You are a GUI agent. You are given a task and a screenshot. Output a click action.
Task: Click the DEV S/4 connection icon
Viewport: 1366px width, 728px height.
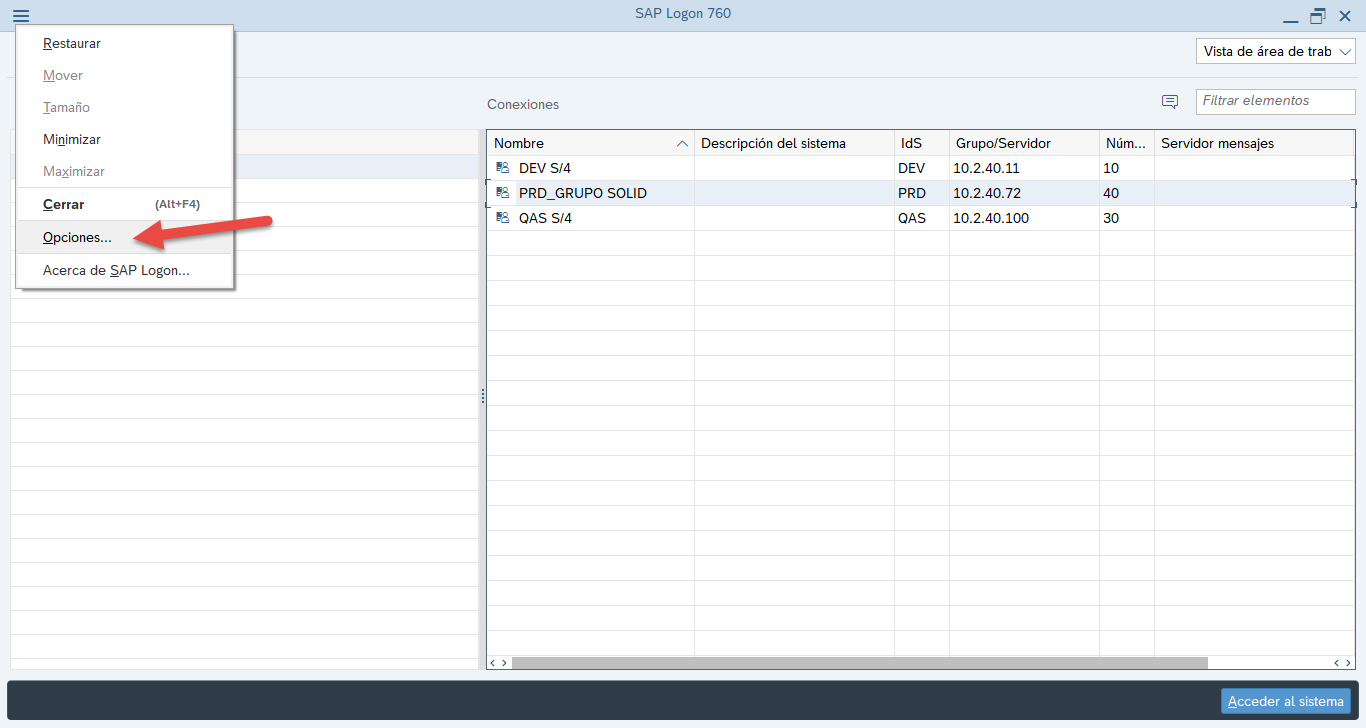tap(503, 168)
